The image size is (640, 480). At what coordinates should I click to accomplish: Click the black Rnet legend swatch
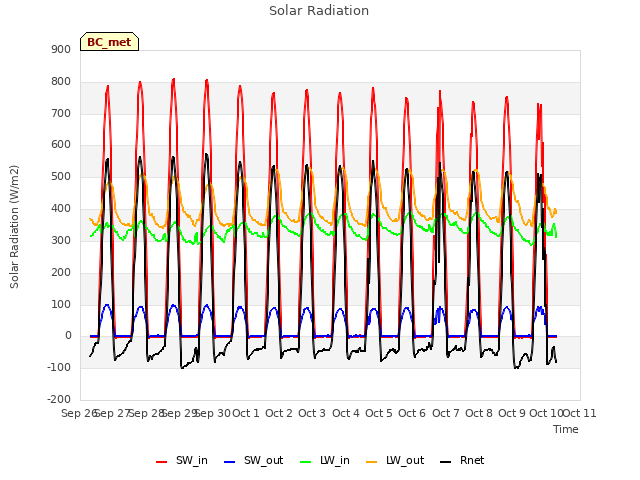[x=446, y=462]
